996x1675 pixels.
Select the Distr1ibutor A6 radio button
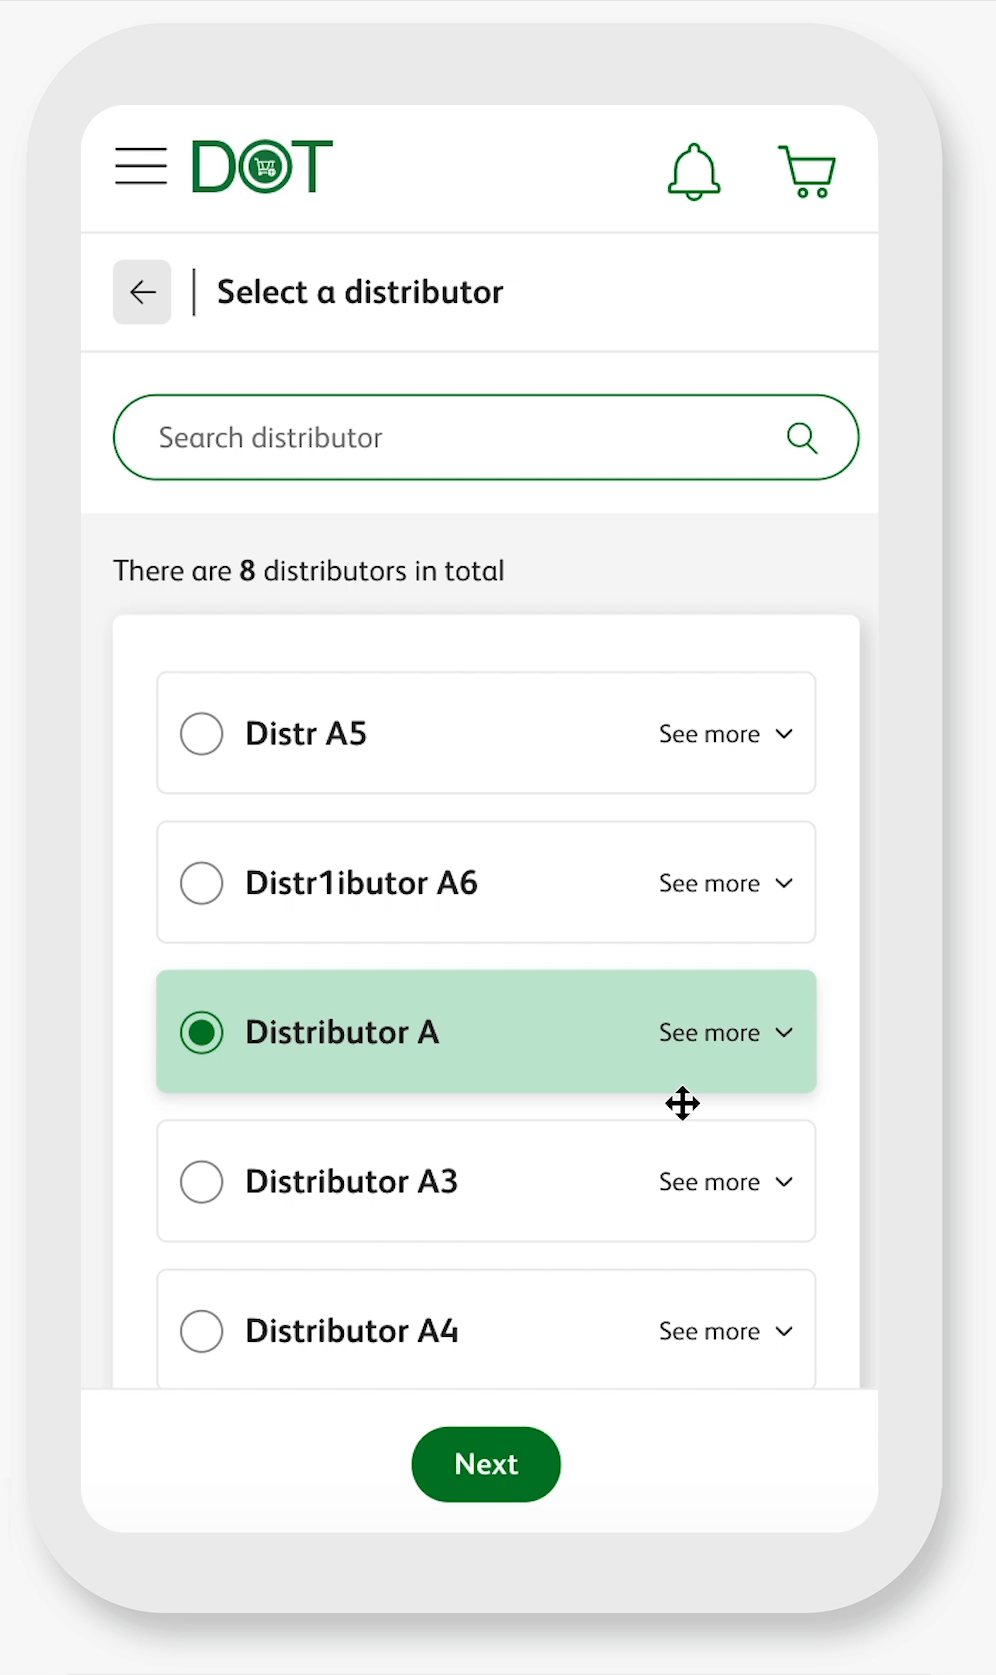point(202,883)
